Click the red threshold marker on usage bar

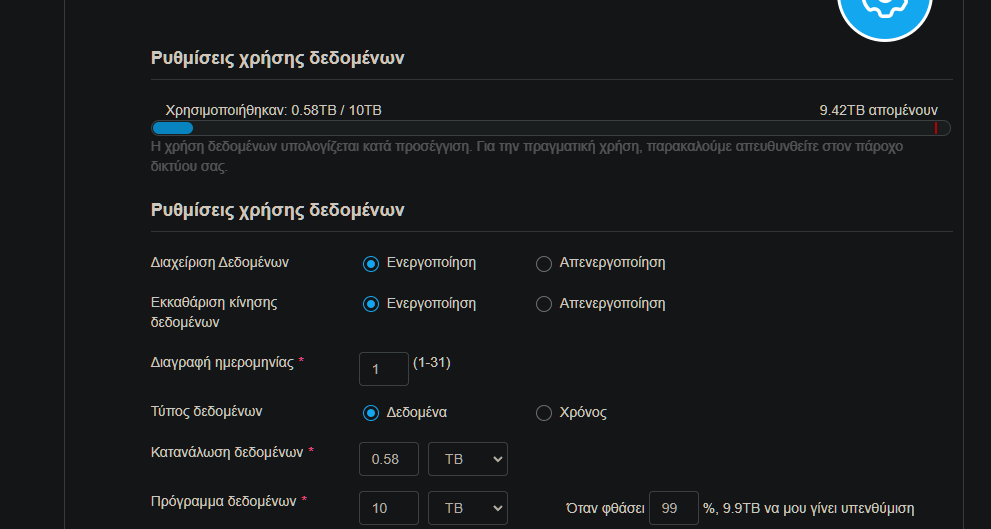pyautogui.click(x=936, y=128)
